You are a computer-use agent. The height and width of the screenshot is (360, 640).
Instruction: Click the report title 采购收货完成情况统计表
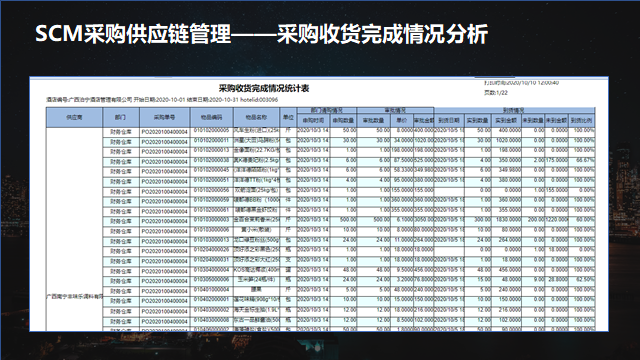[264, 88]
